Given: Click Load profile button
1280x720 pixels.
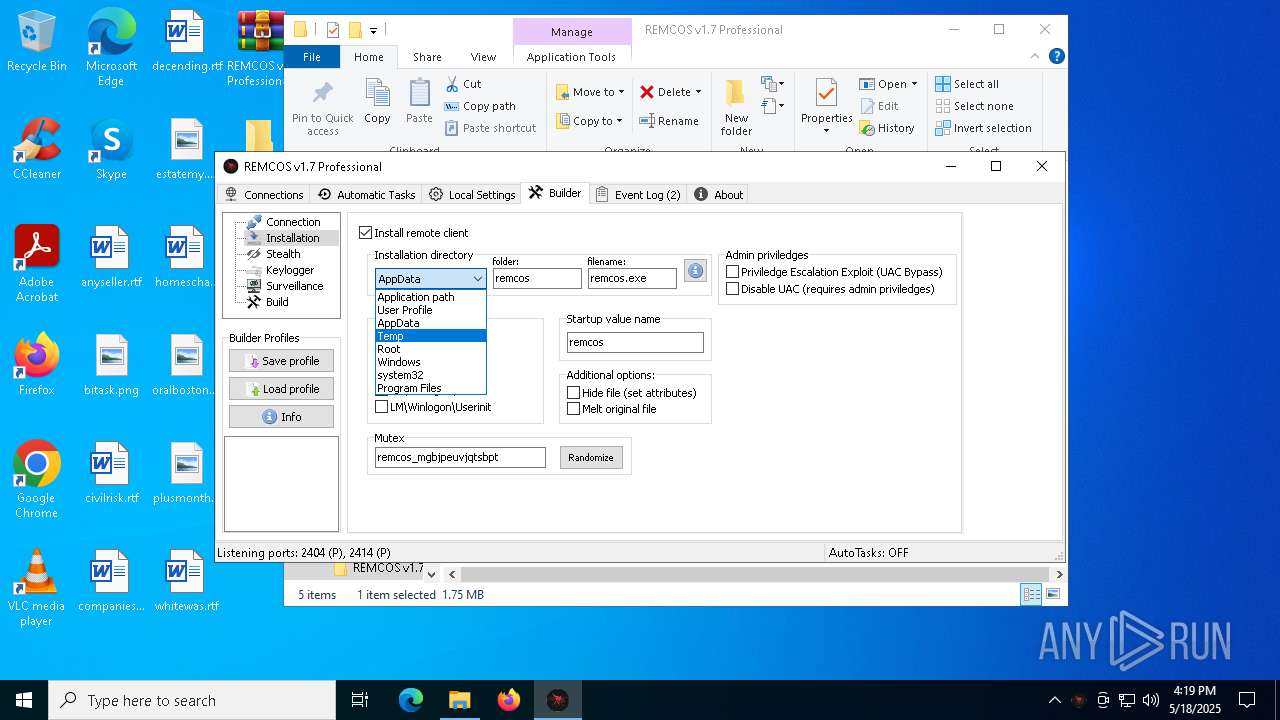Looking at the screenshot, I should click(281, 389).
